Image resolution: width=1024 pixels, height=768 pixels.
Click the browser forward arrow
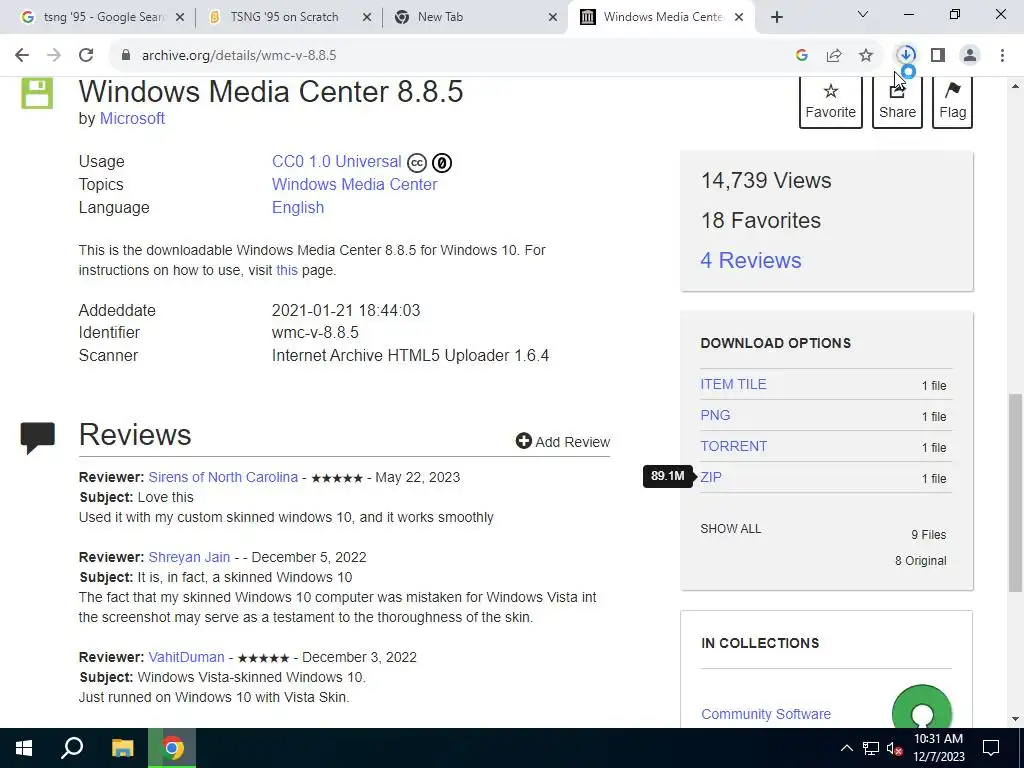(54, 56)
